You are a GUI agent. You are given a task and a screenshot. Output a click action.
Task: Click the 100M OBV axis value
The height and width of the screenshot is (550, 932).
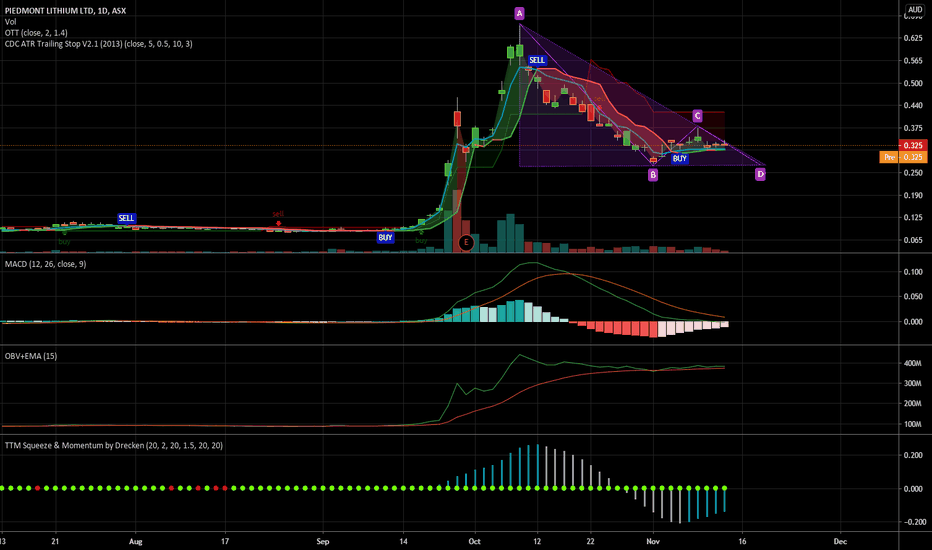click(x=913, y=424)
